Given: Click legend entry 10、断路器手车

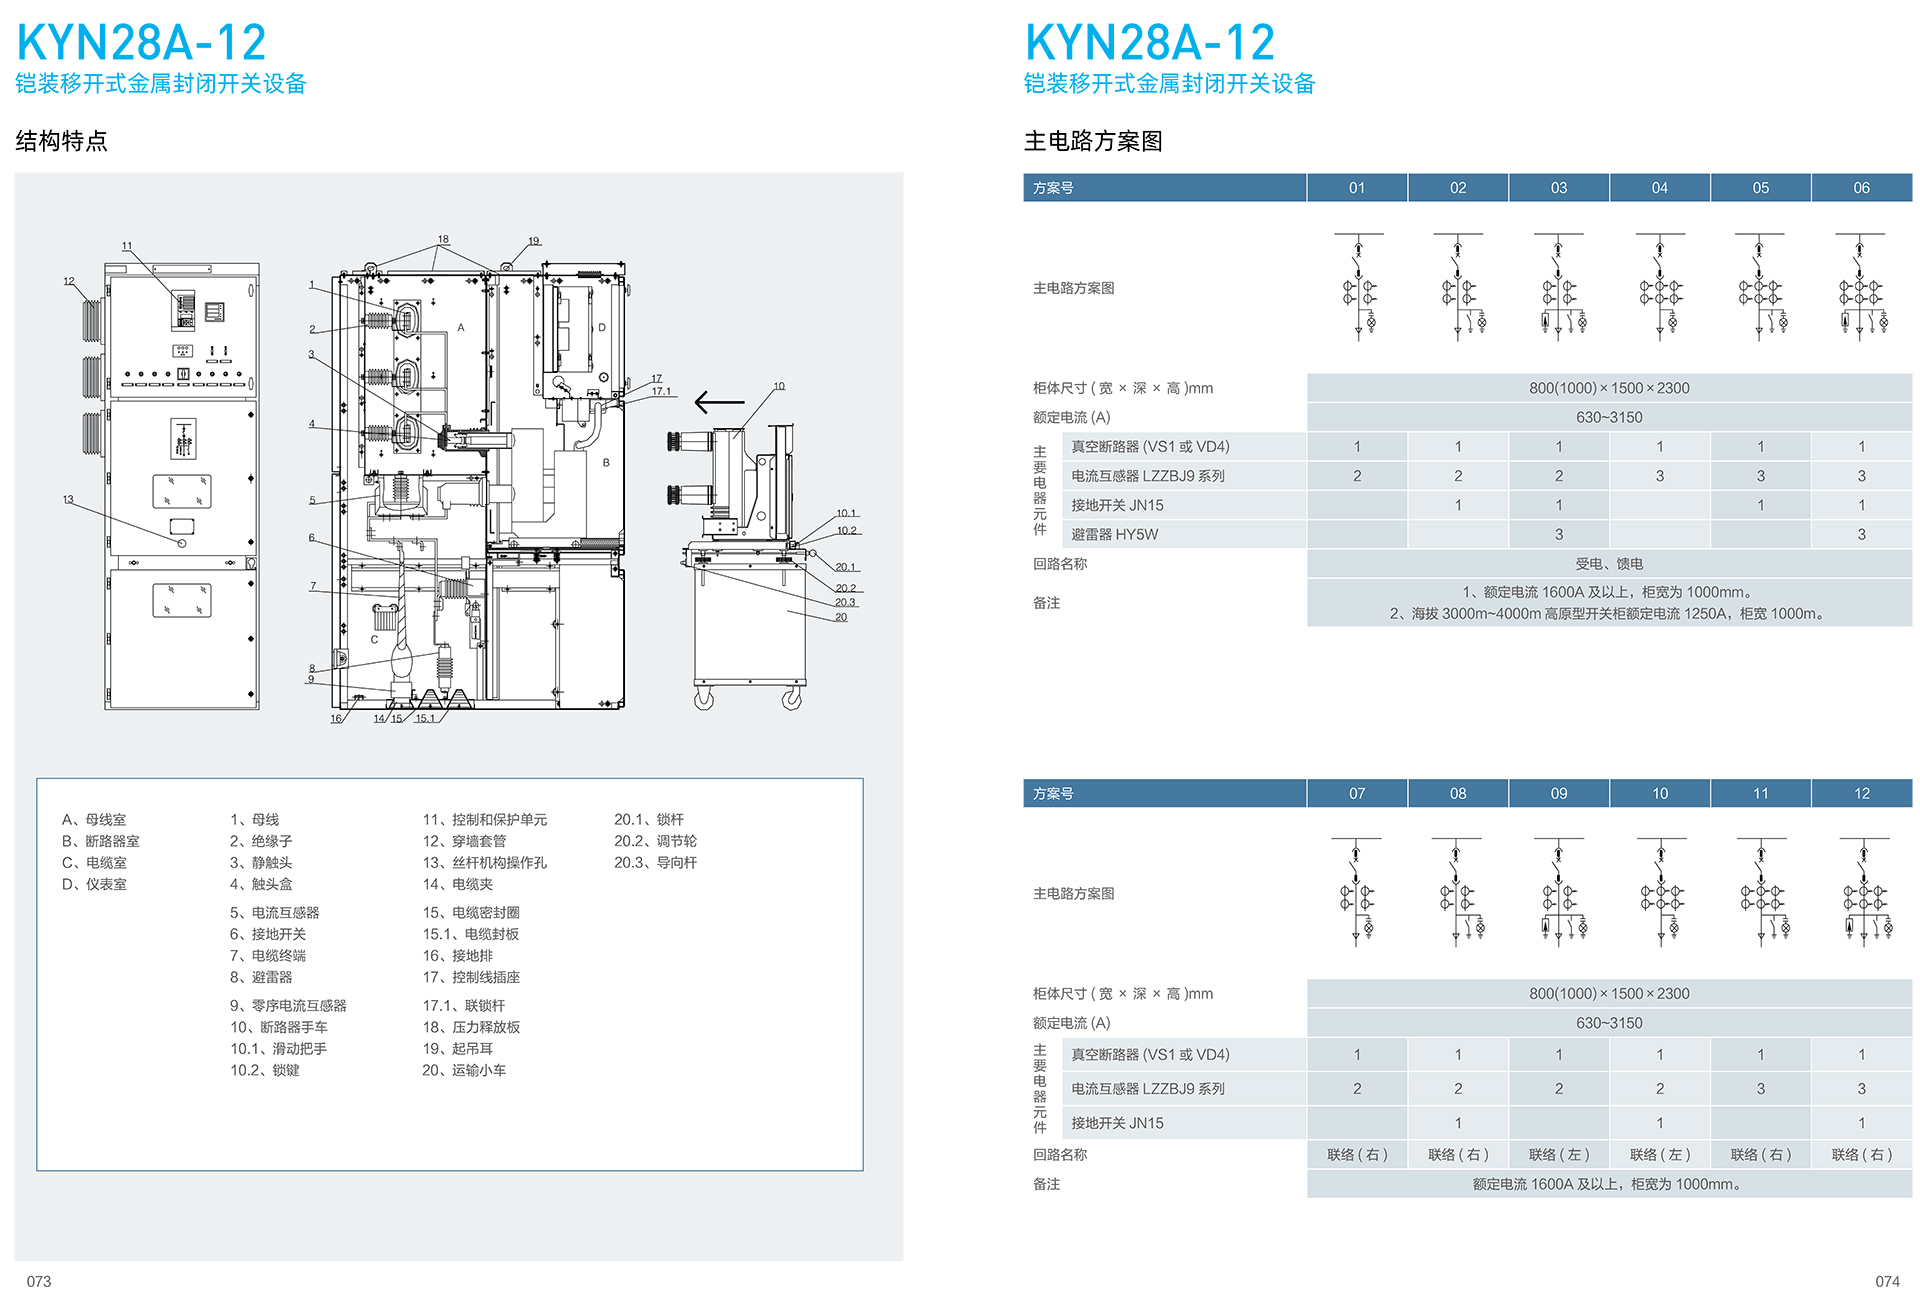Looking at the screenshot, I should [x=279, y=1027].
